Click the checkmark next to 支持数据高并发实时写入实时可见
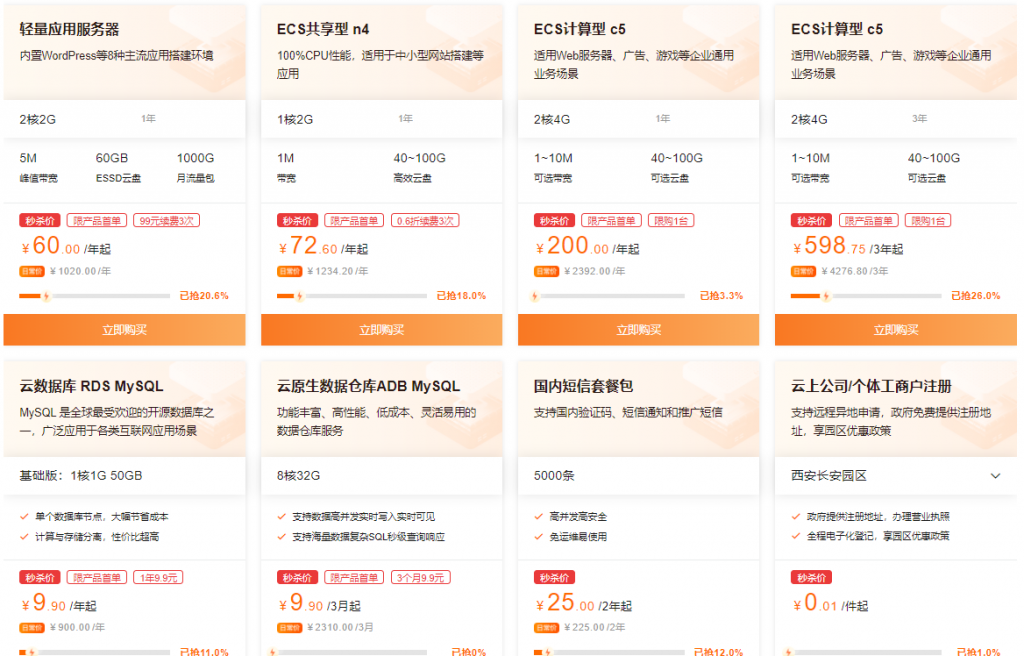Image resolution: width=1024 pixels, height=656 pixels. pos(281,517)
